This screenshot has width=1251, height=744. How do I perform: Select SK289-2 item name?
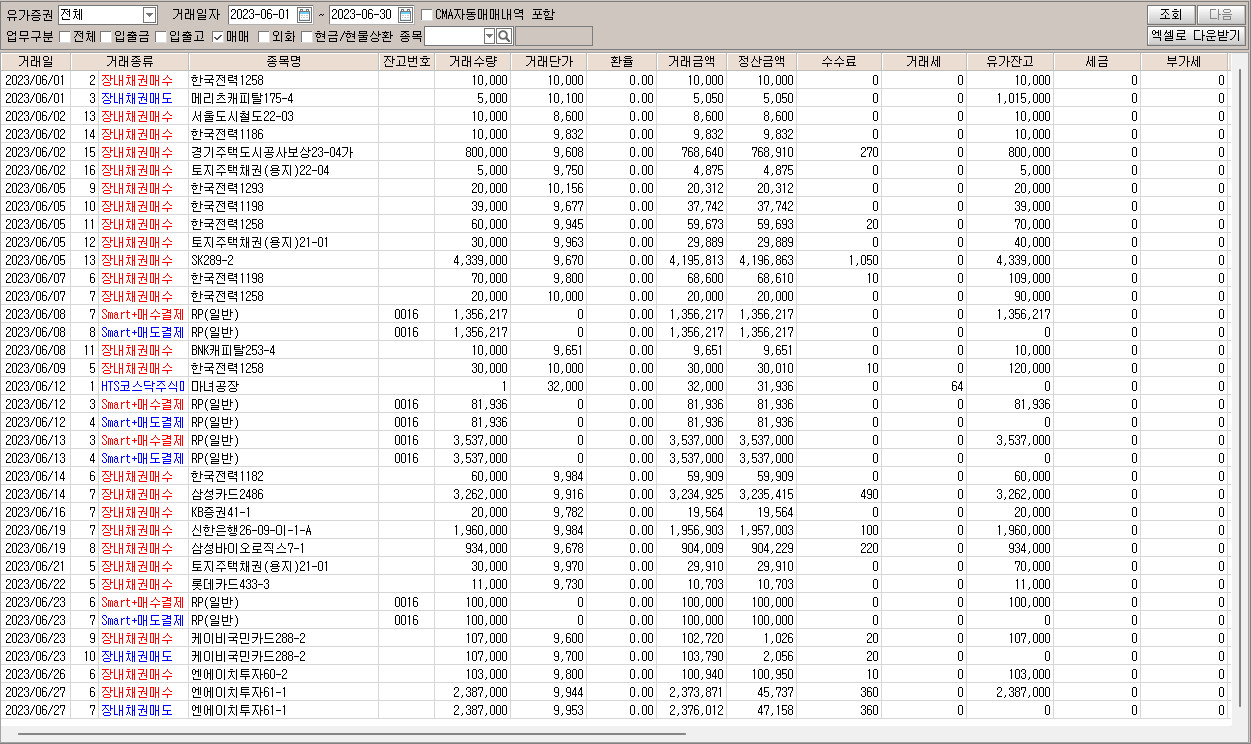213,261
